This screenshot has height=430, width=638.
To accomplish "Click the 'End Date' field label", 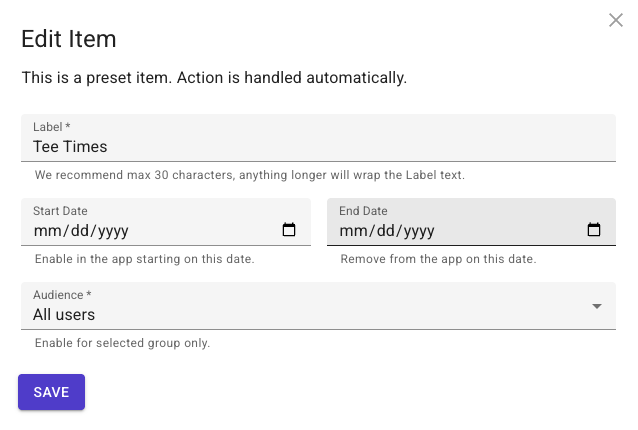I will pyautogui.click(x=363, y=211).
